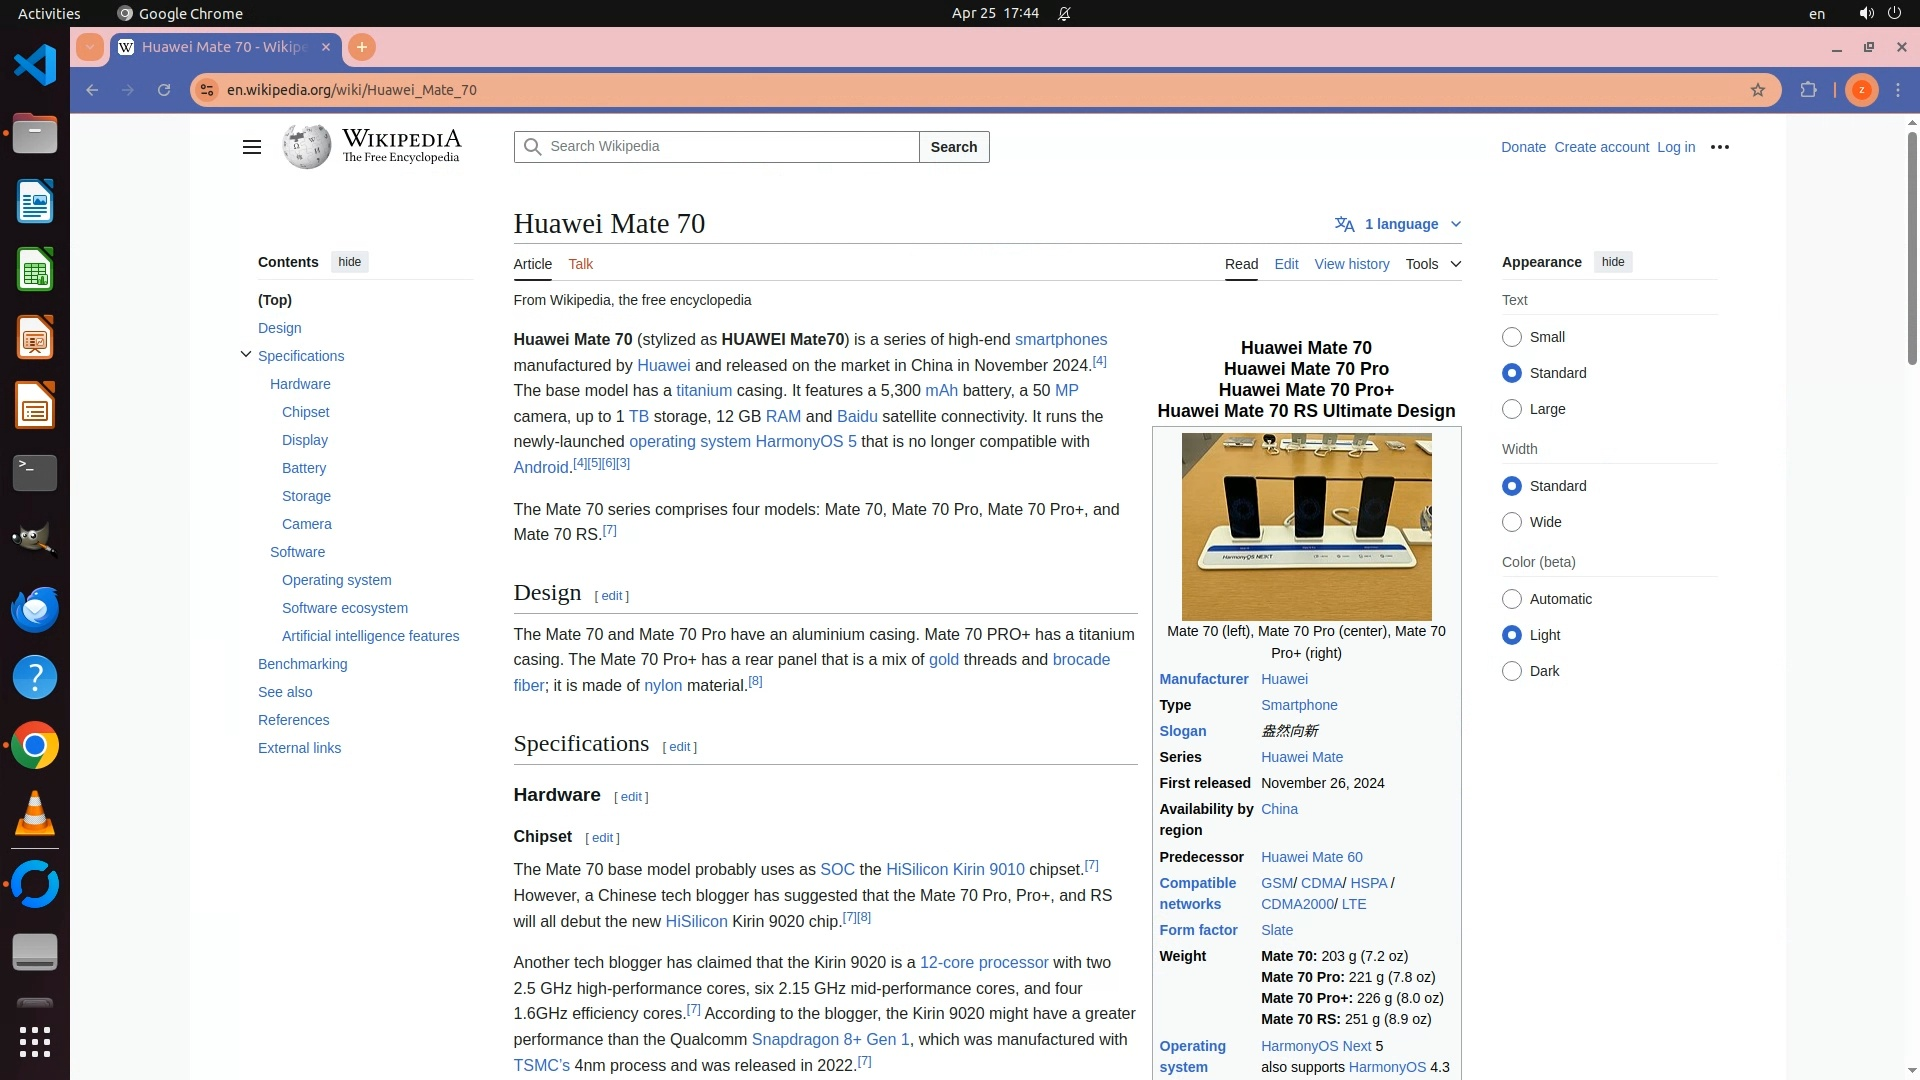
Task: Collapse Specifications section in contents
Action: coord(246,355)
